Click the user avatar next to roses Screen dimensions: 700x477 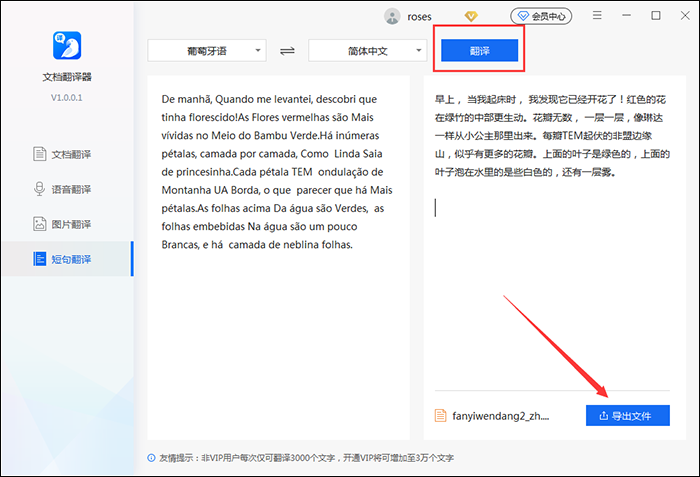click(393, 16)
